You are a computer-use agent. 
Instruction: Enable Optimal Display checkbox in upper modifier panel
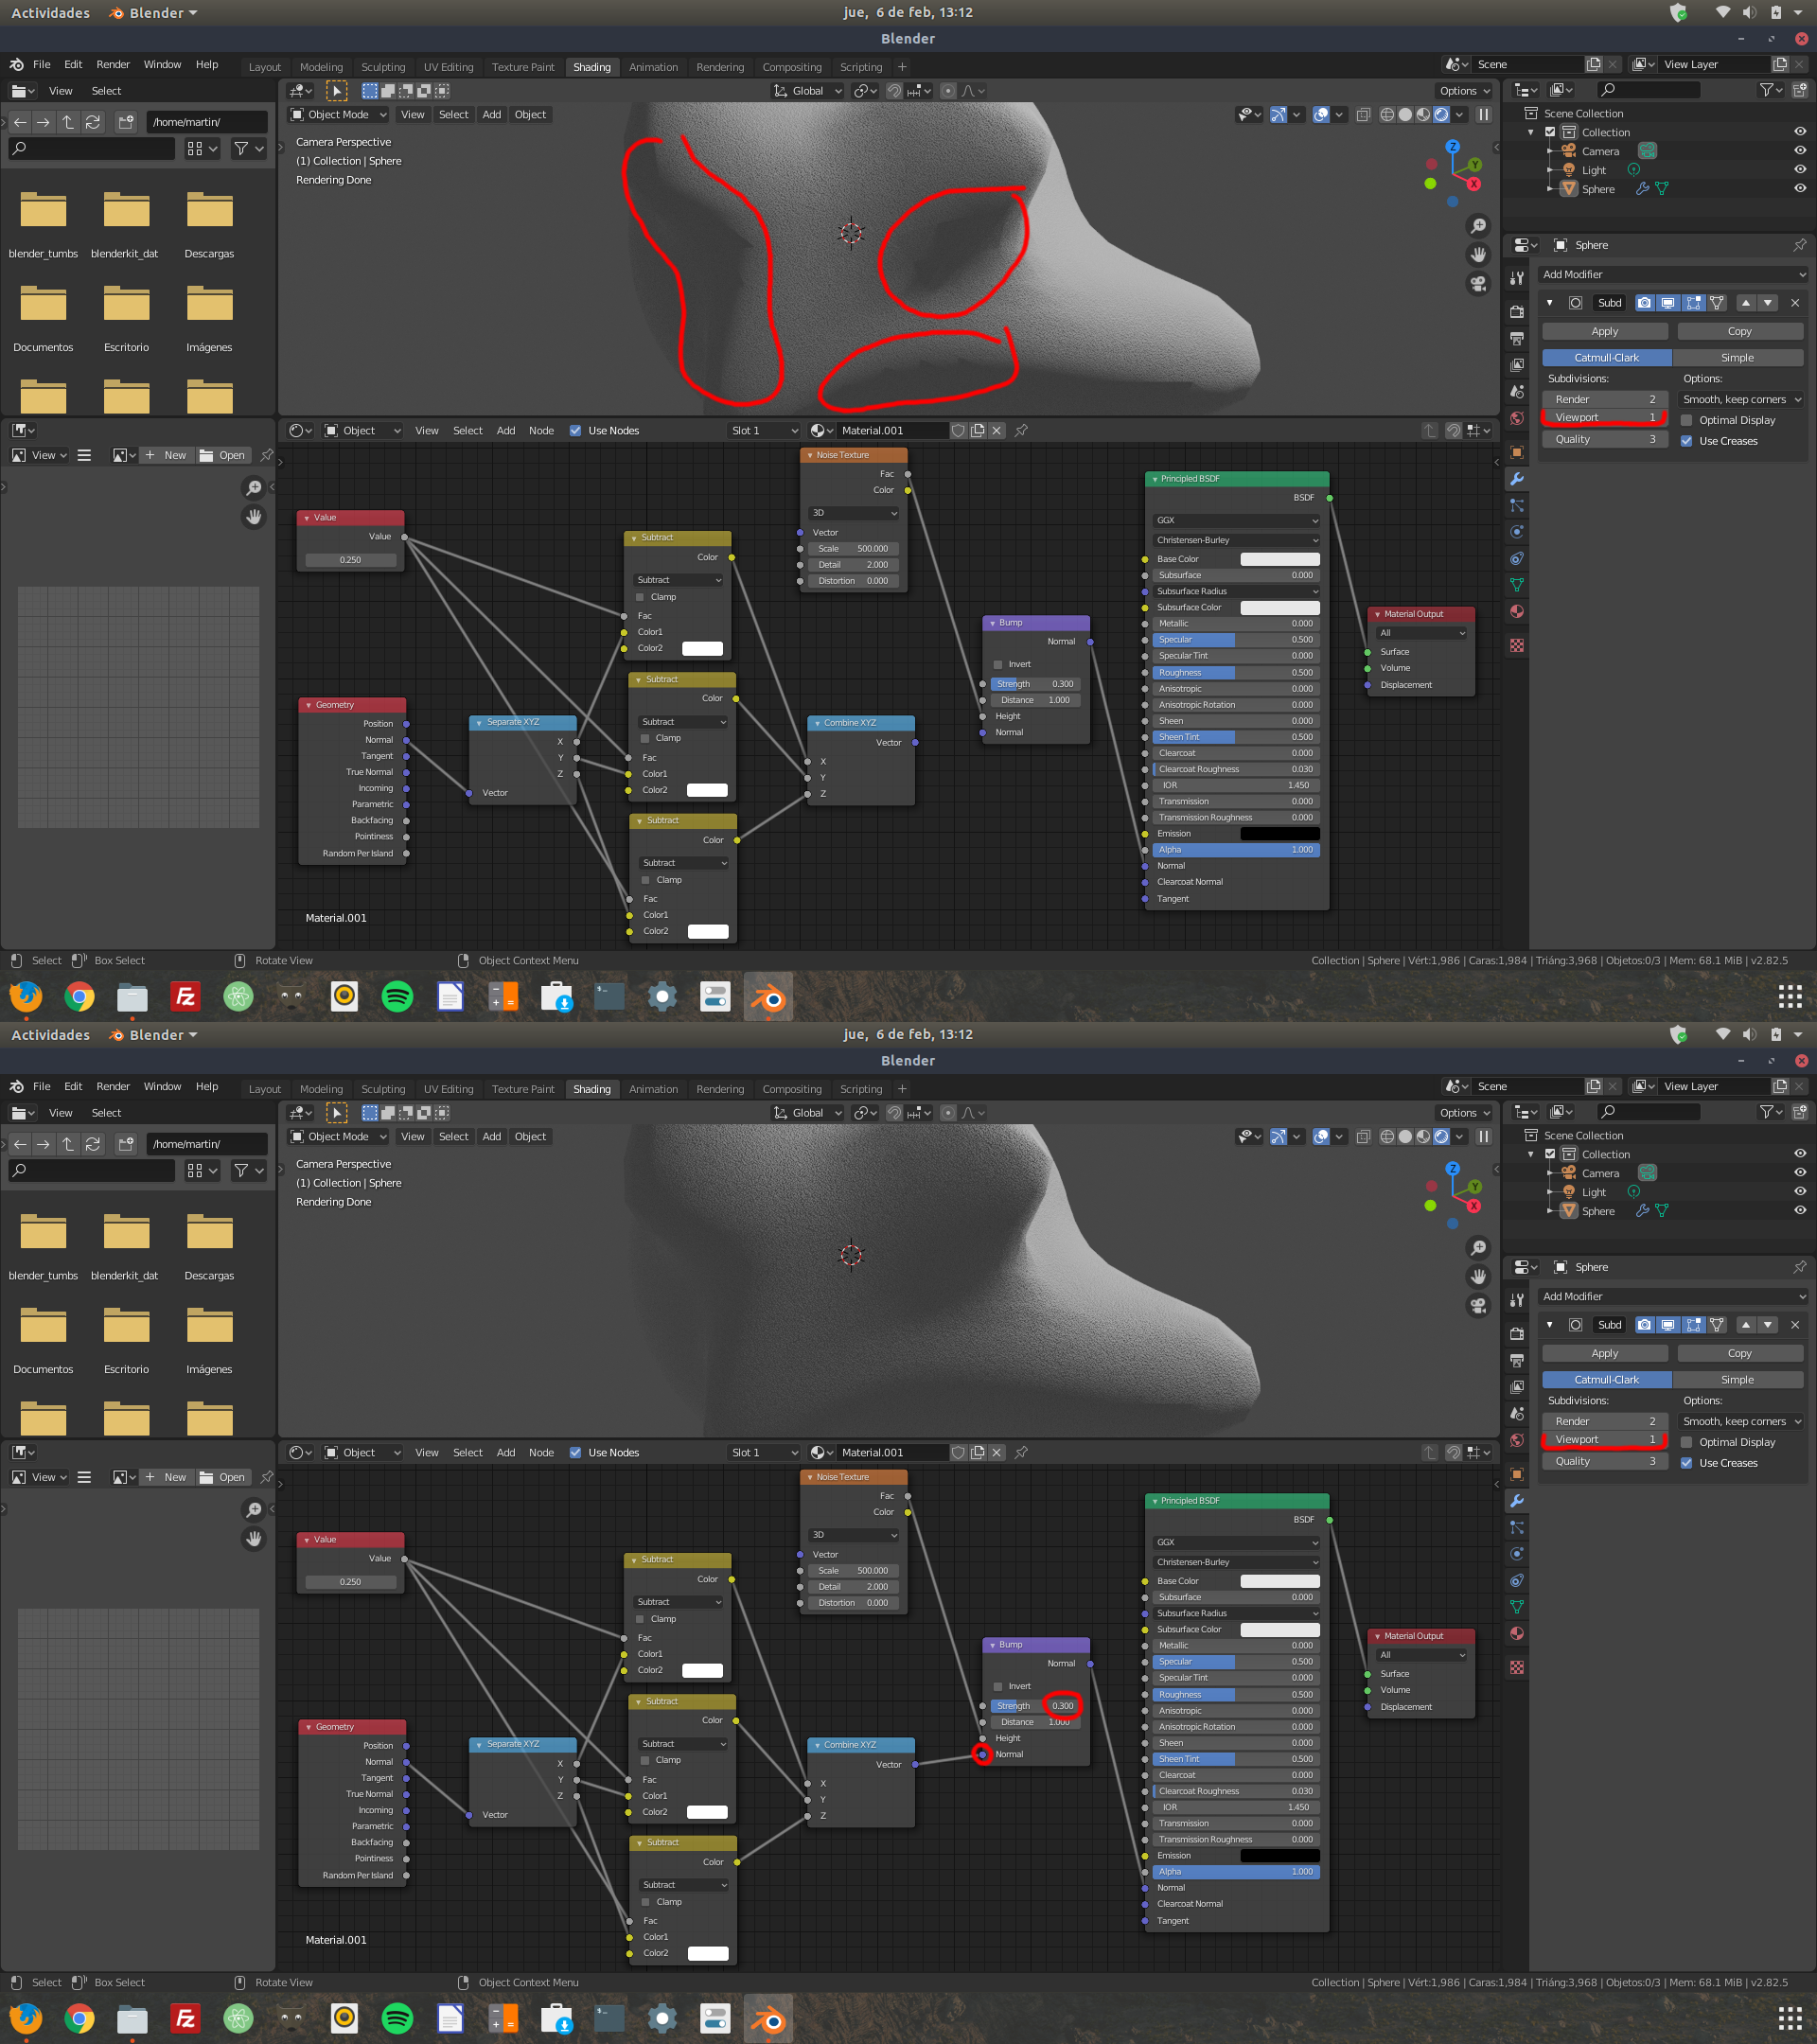tap(1687, 421)
